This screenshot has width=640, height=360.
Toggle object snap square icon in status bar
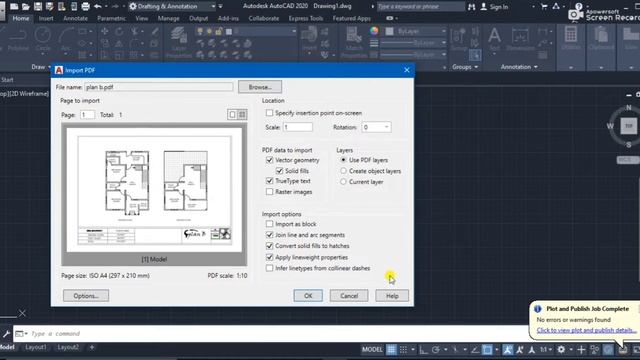[x=487, y=349]
